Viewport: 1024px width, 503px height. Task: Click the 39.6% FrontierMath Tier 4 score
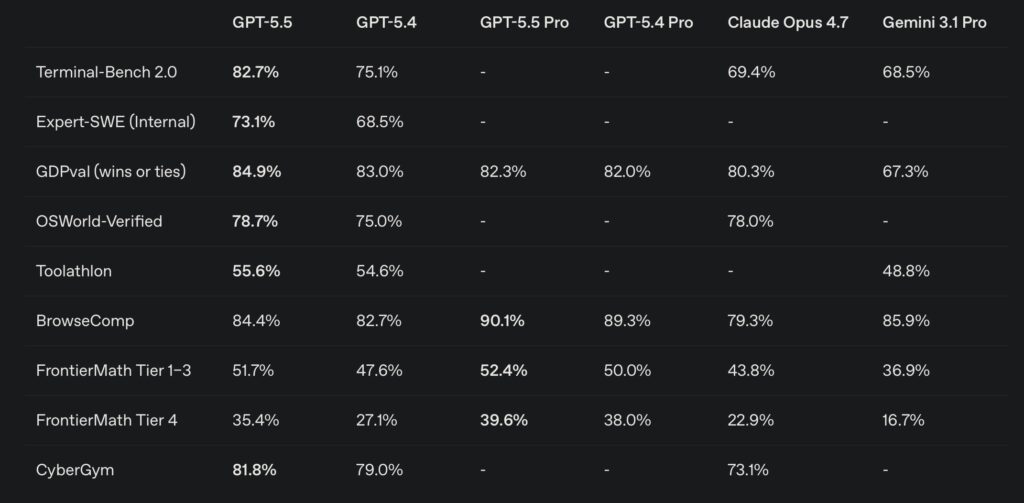coord(503,420)
